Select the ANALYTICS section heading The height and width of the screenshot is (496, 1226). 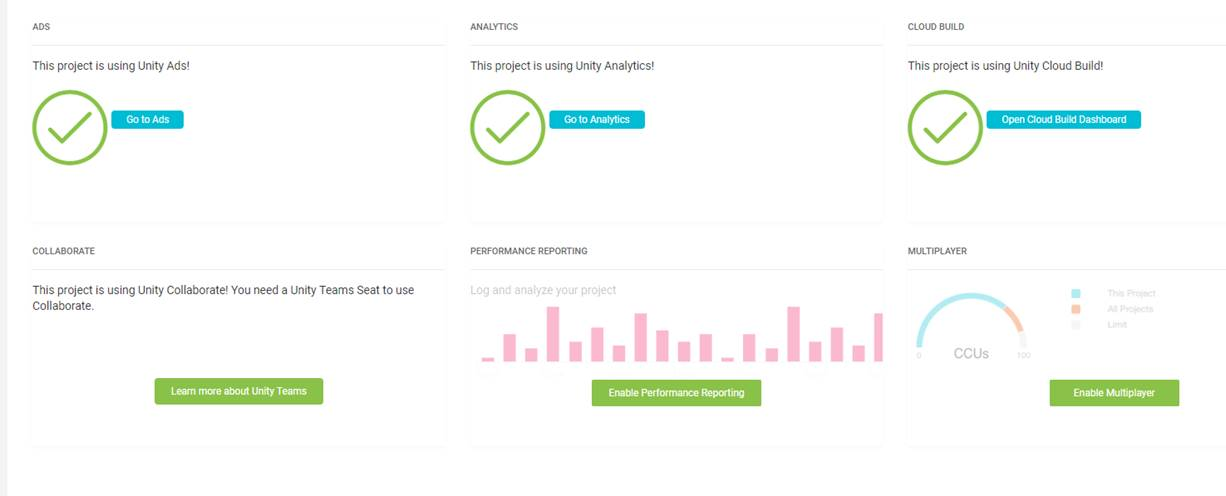coord(494,27)
